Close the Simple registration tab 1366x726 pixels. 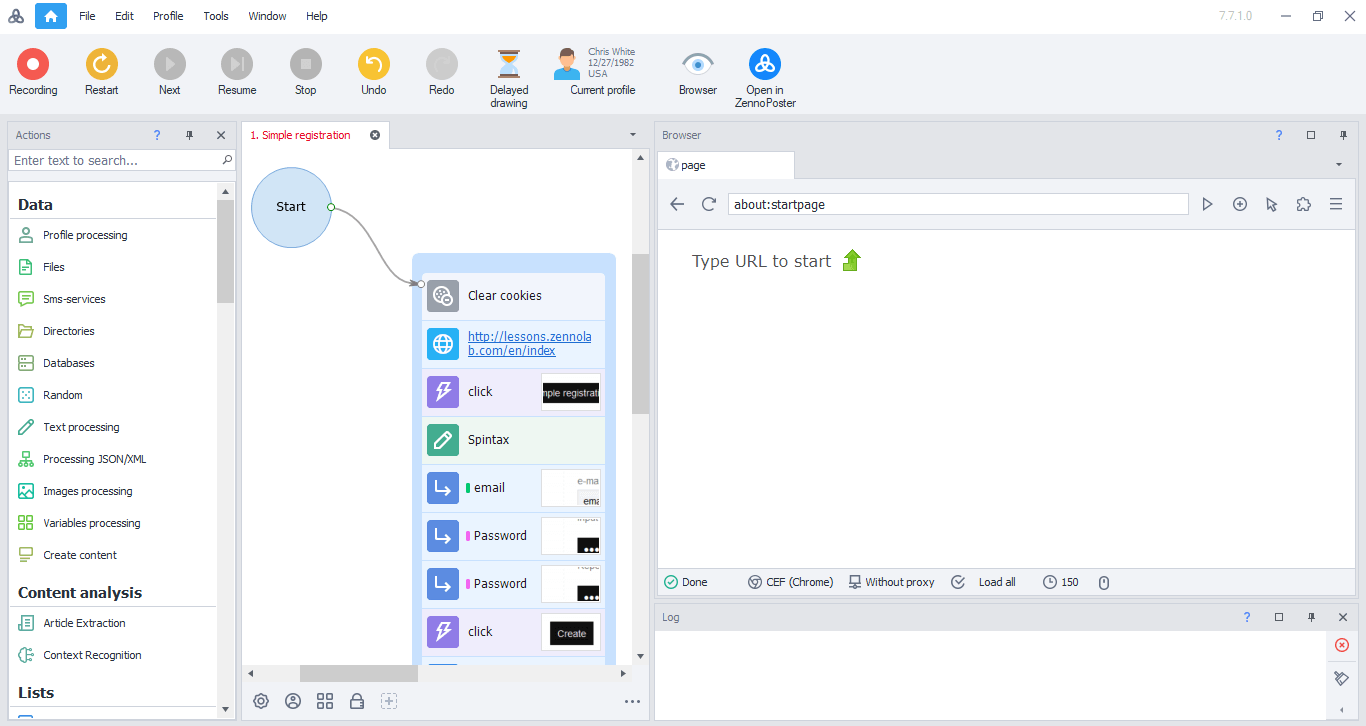pyautogui.click(x=375, y=135)
